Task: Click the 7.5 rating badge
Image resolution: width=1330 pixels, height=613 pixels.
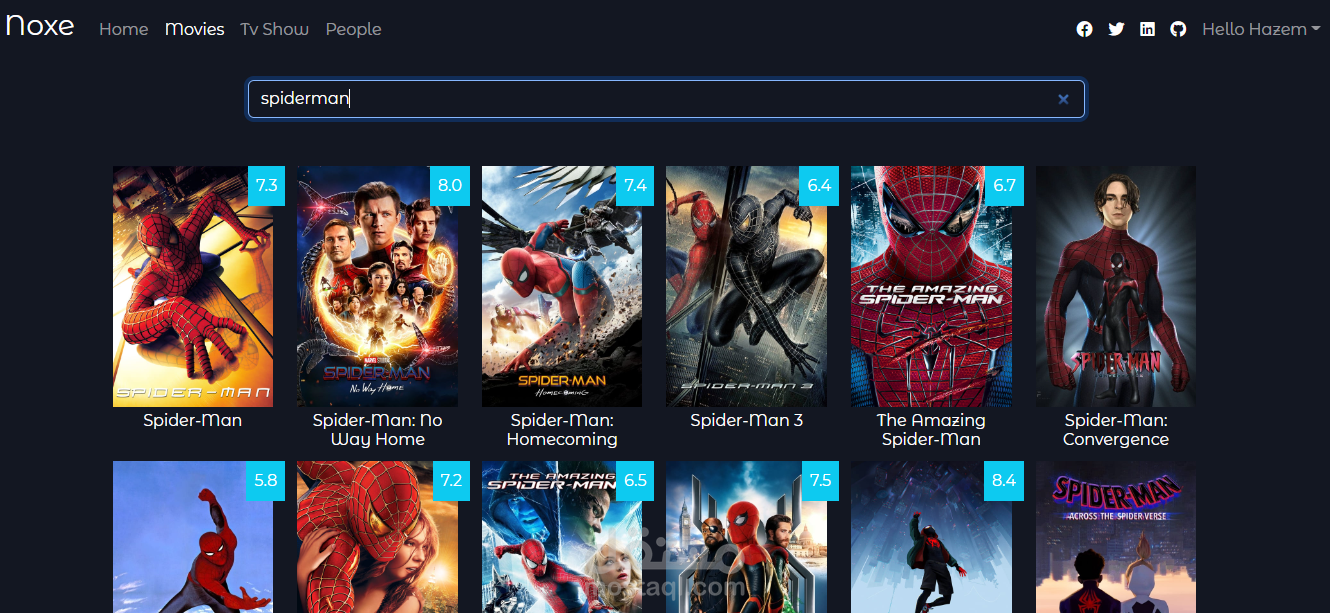Action: (x=819, y=480)
